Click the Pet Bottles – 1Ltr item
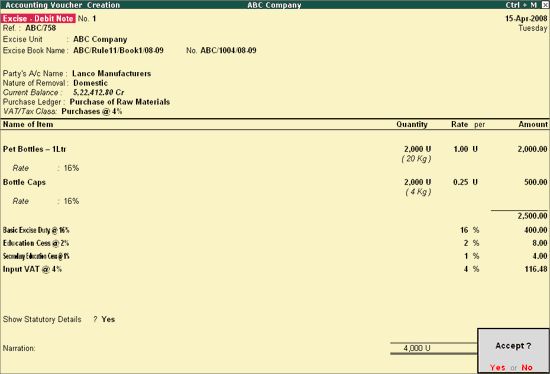This screenshot has height=374, width=550. [34, 149]
